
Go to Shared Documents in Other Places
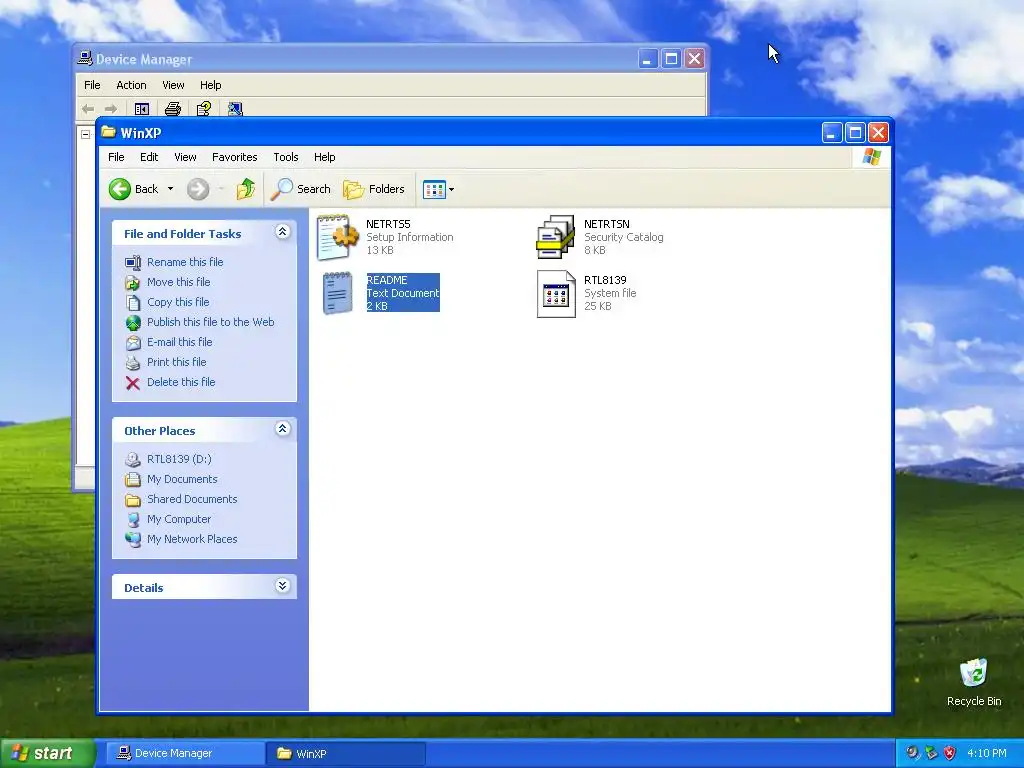click(192, 499)
